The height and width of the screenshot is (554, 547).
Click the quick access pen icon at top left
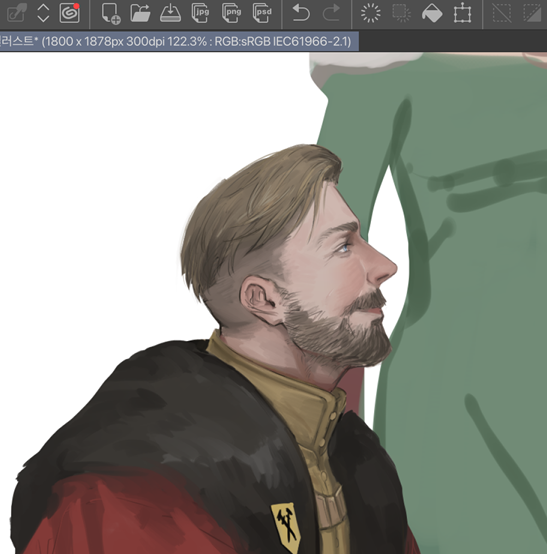[x=17, y=13]
